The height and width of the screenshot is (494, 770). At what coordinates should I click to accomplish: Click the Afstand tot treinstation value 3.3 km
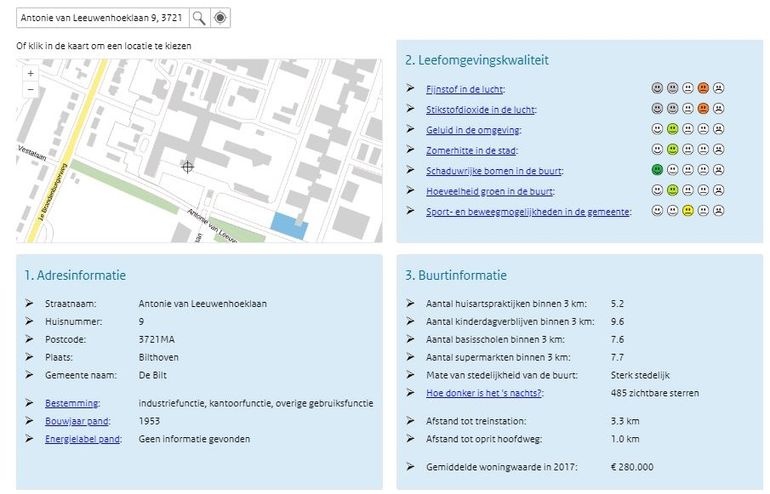(x=625, y=421)
